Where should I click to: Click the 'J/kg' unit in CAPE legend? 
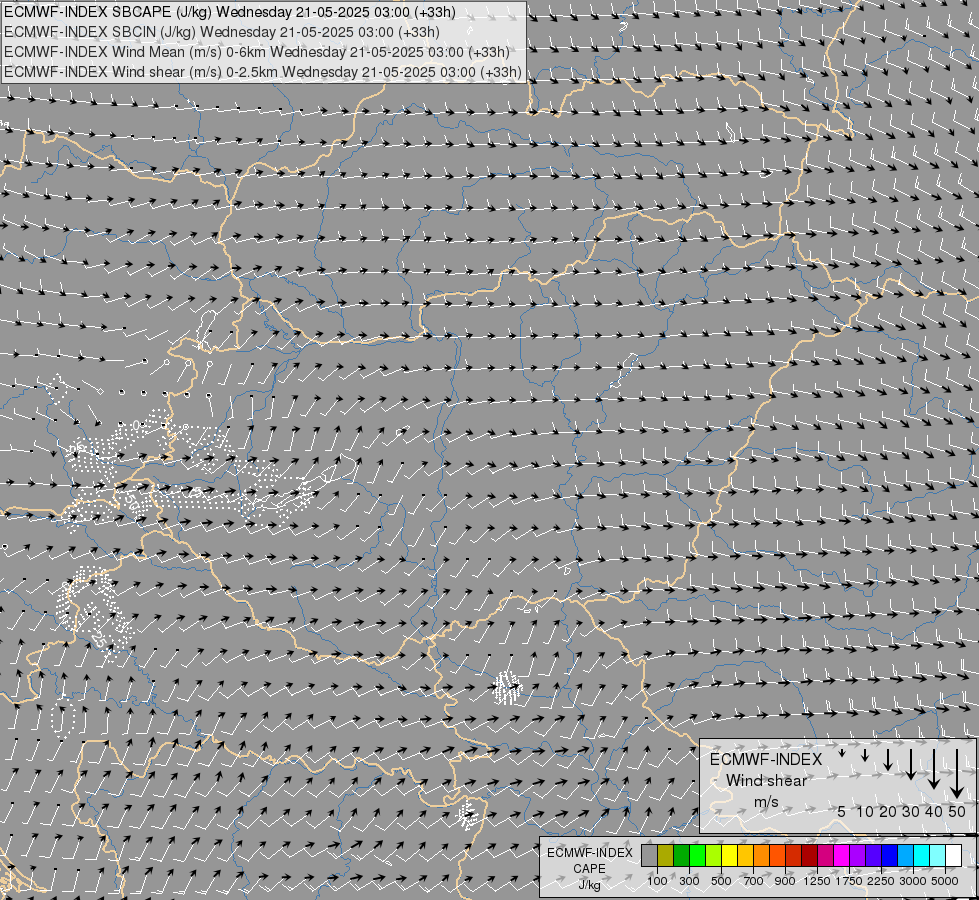(589, 885)
